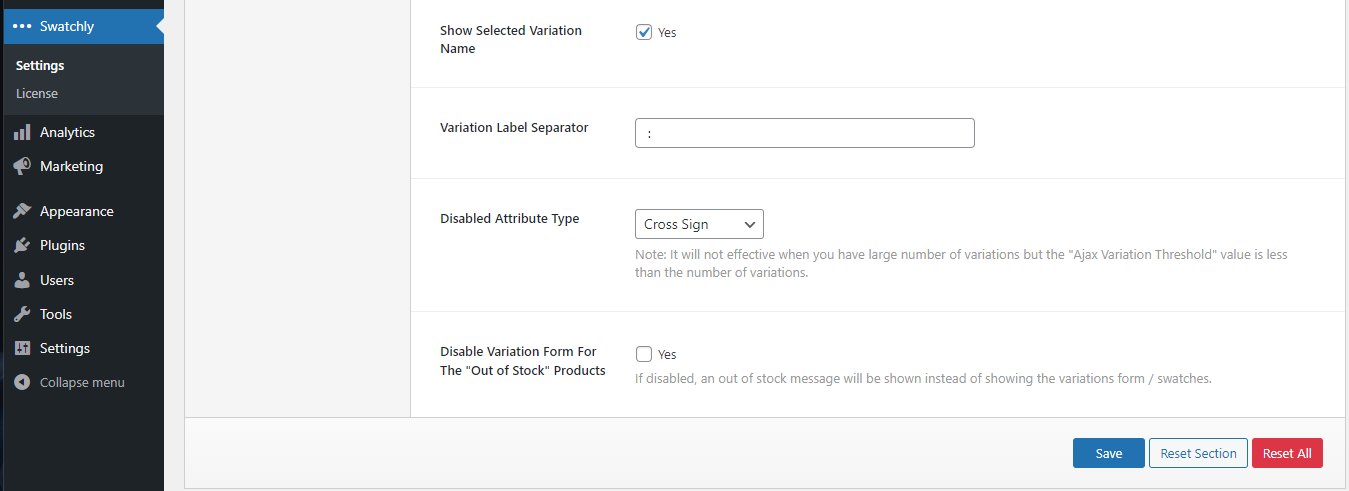Click the Users person icon
The image size is (1349, 491).
click(22, 281)
